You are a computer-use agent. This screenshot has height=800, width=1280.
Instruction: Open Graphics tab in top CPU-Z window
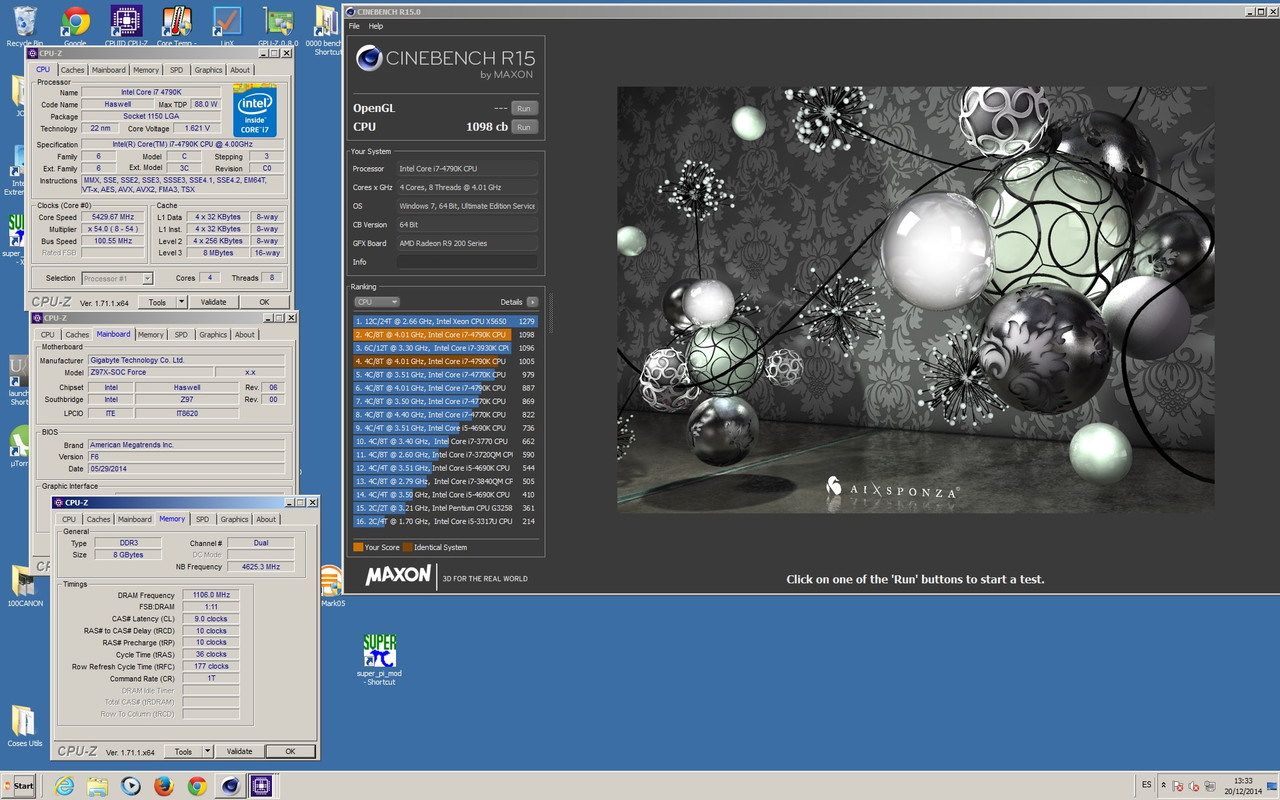208,70
